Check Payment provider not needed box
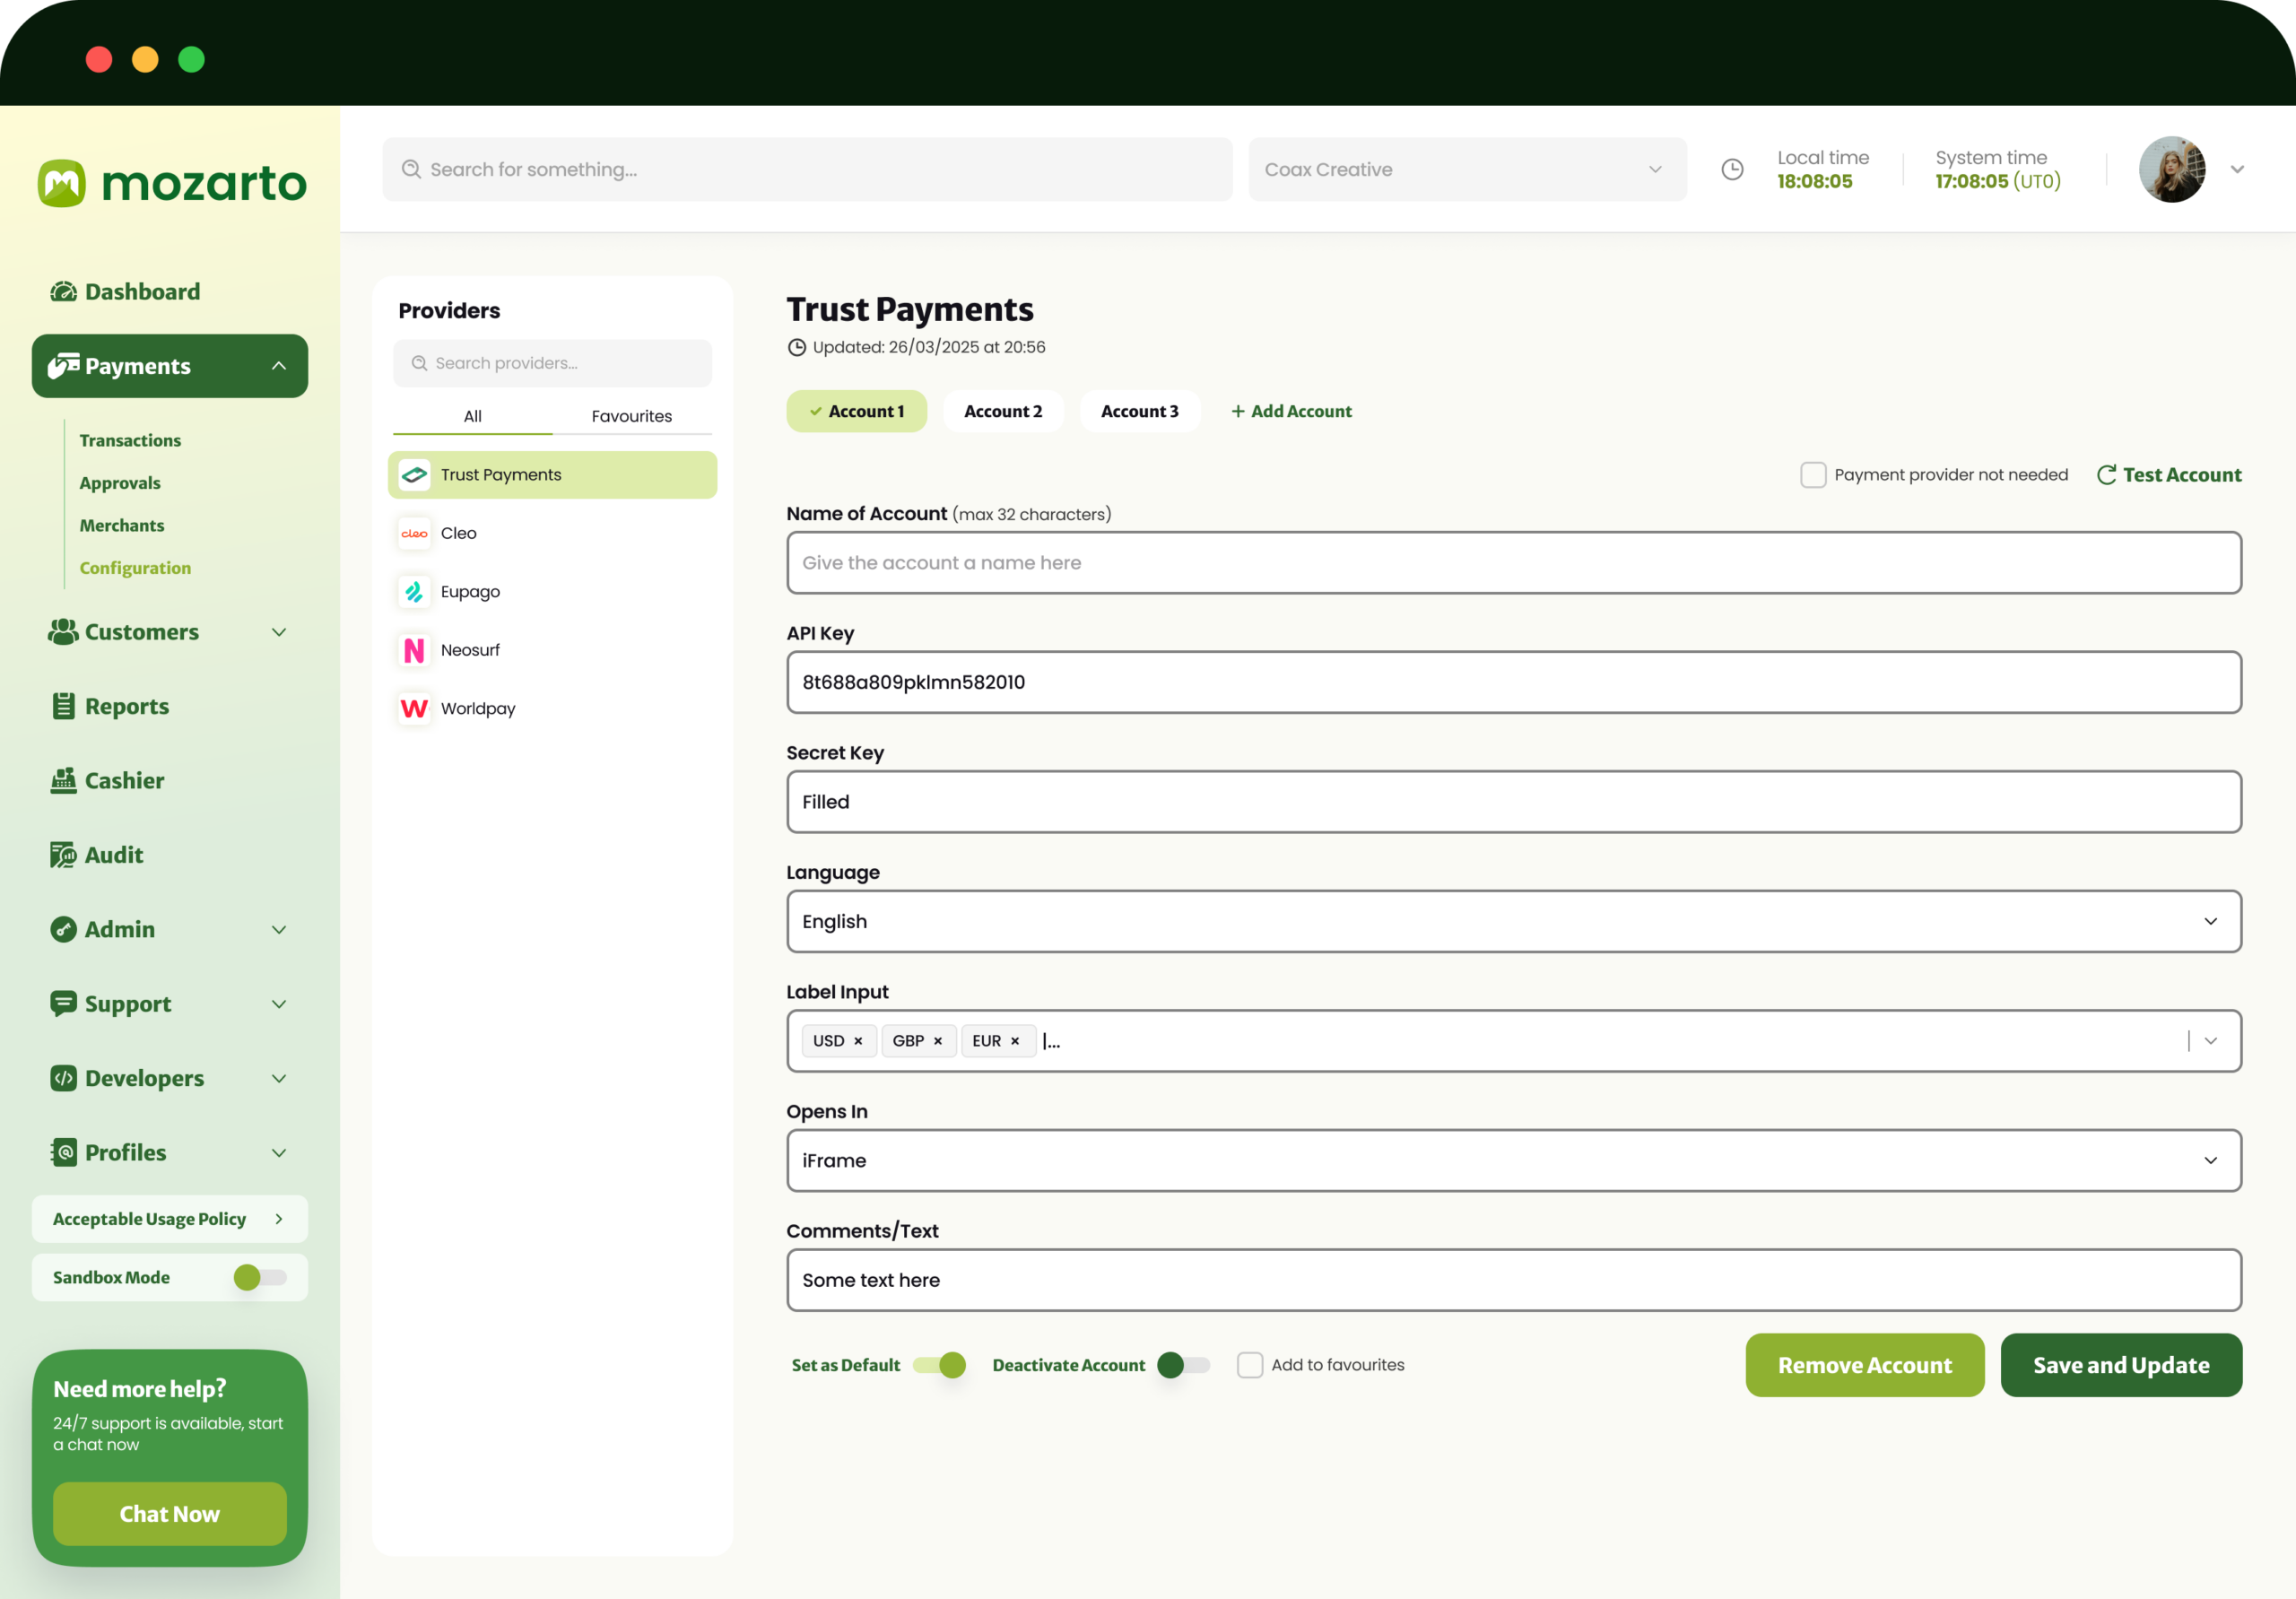The height and width of the screenshot is (1599, 2296). [1813, 475]
